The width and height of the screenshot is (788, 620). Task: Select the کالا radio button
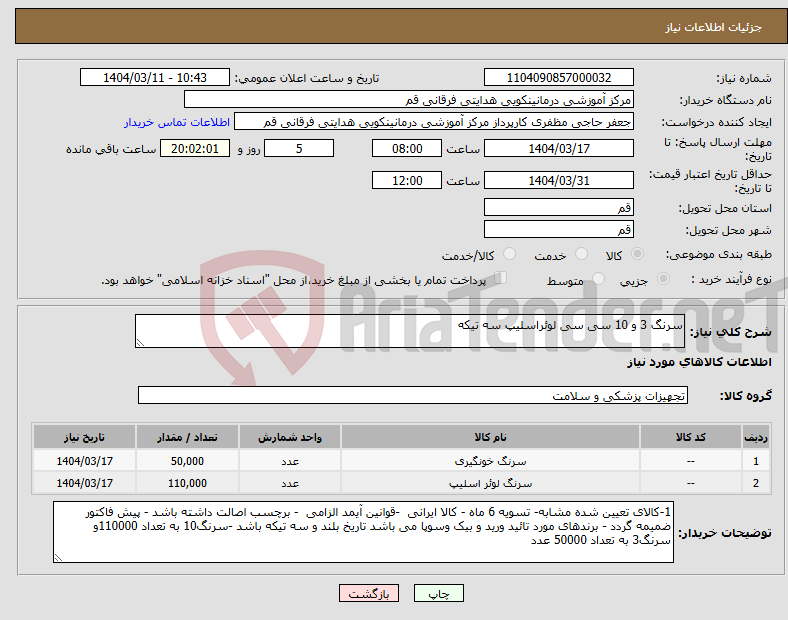click(637, 254)
